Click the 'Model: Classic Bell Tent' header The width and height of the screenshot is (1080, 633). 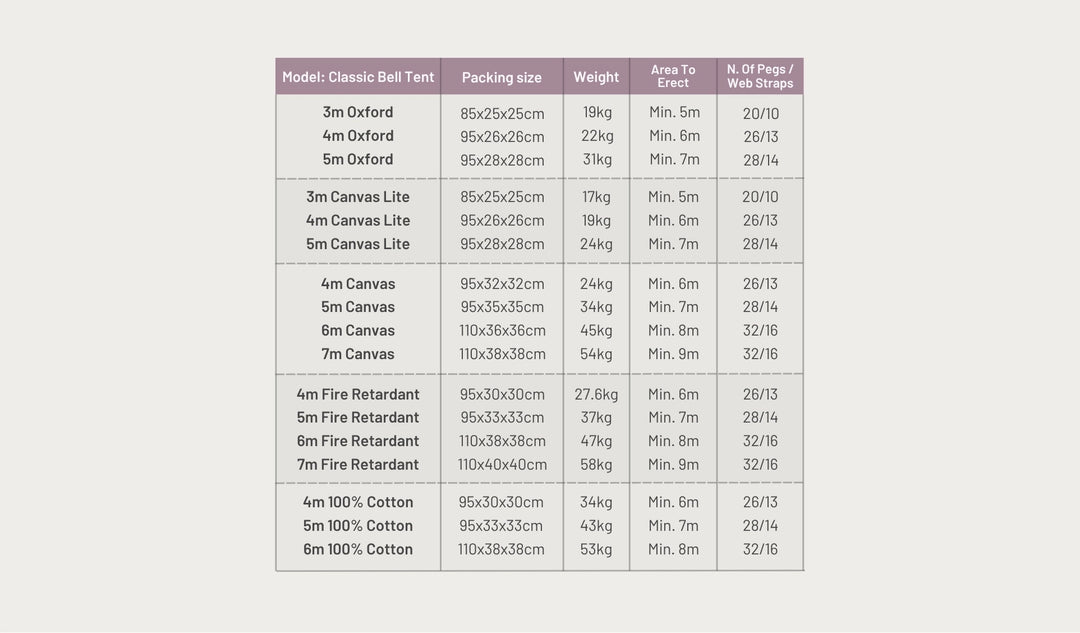[x=358, y=77]
